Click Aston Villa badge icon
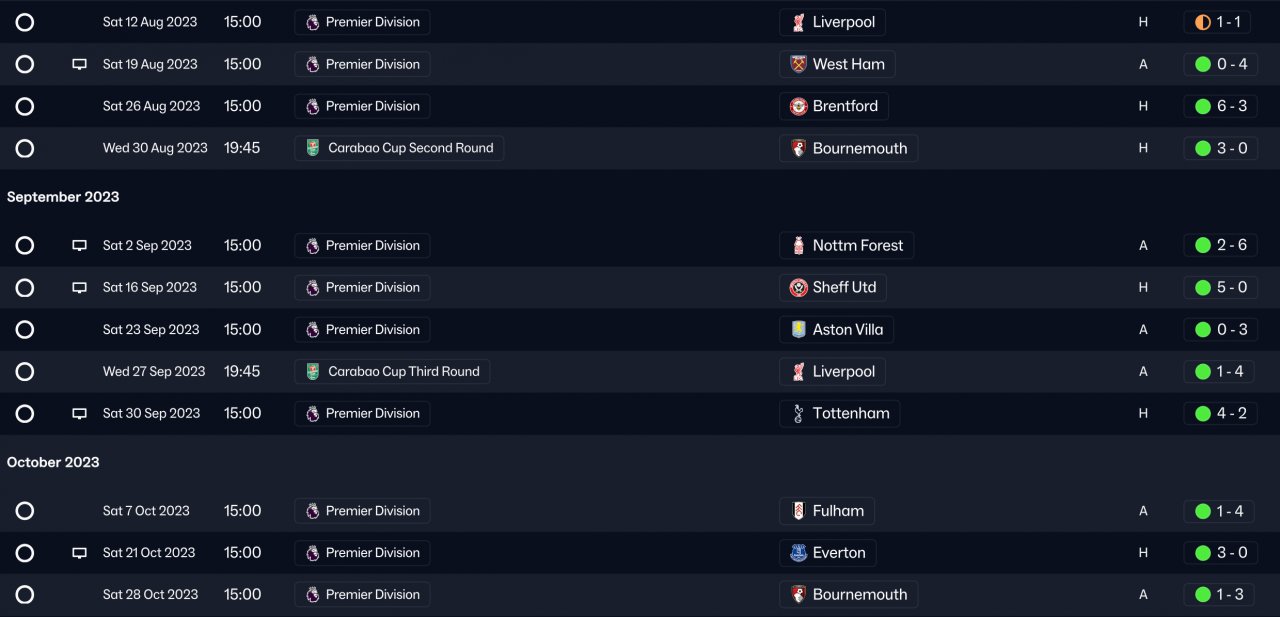This screenshot has width=1280, height=617. (798, 330)
